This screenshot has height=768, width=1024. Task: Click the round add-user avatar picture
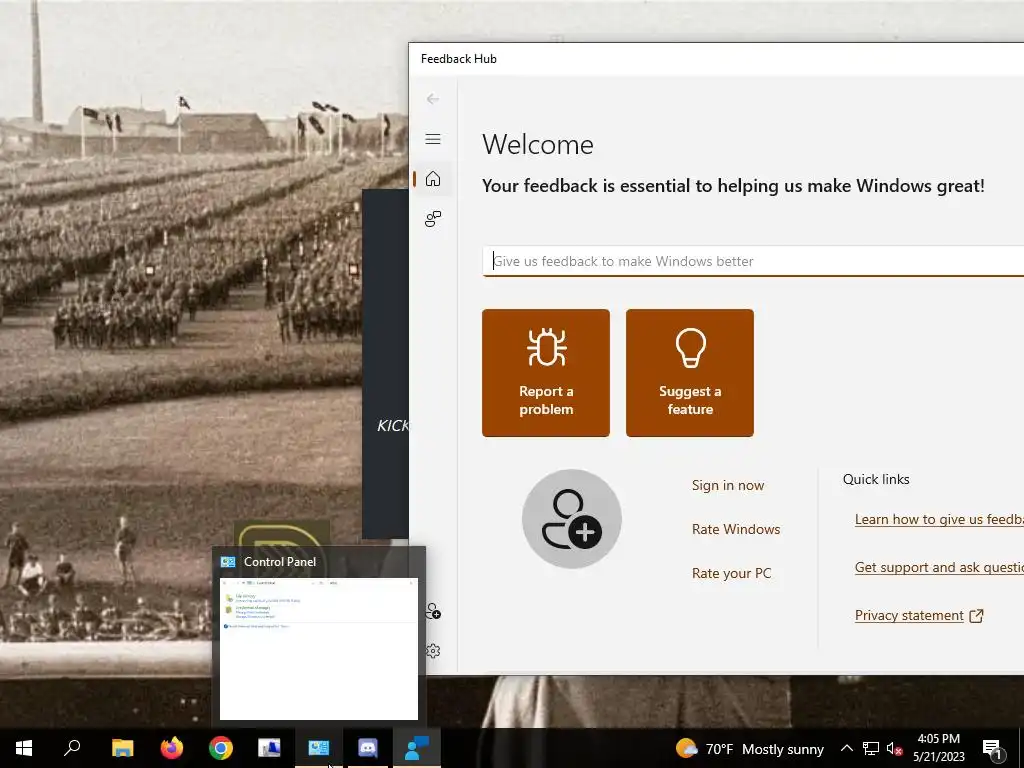click(571, 519)
